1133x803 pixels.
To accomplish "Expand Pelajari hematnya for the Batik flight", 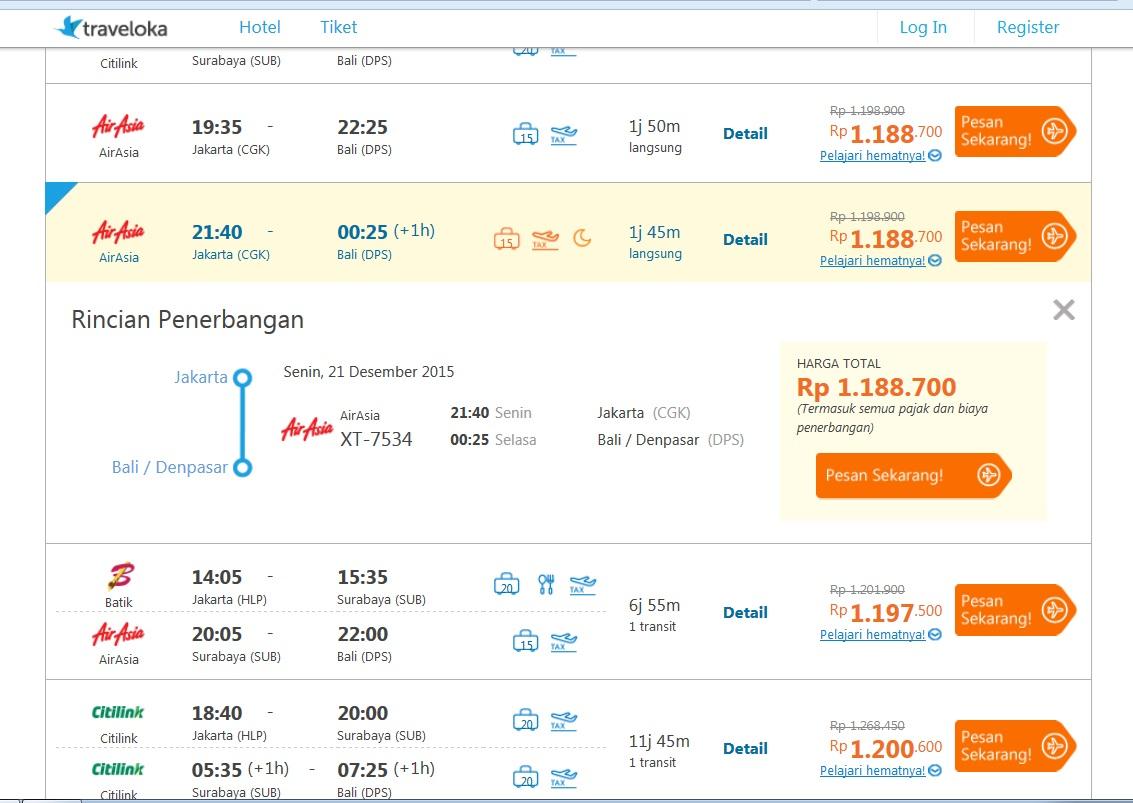I will (880, 635).
